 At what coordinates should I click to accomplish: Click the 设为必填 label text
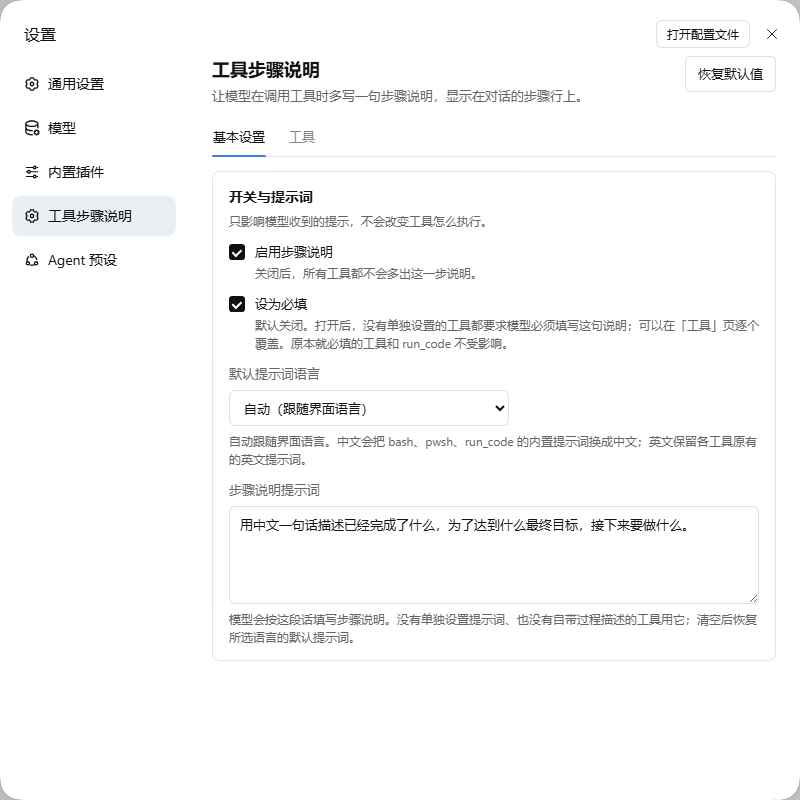click(x=281, y=304)
